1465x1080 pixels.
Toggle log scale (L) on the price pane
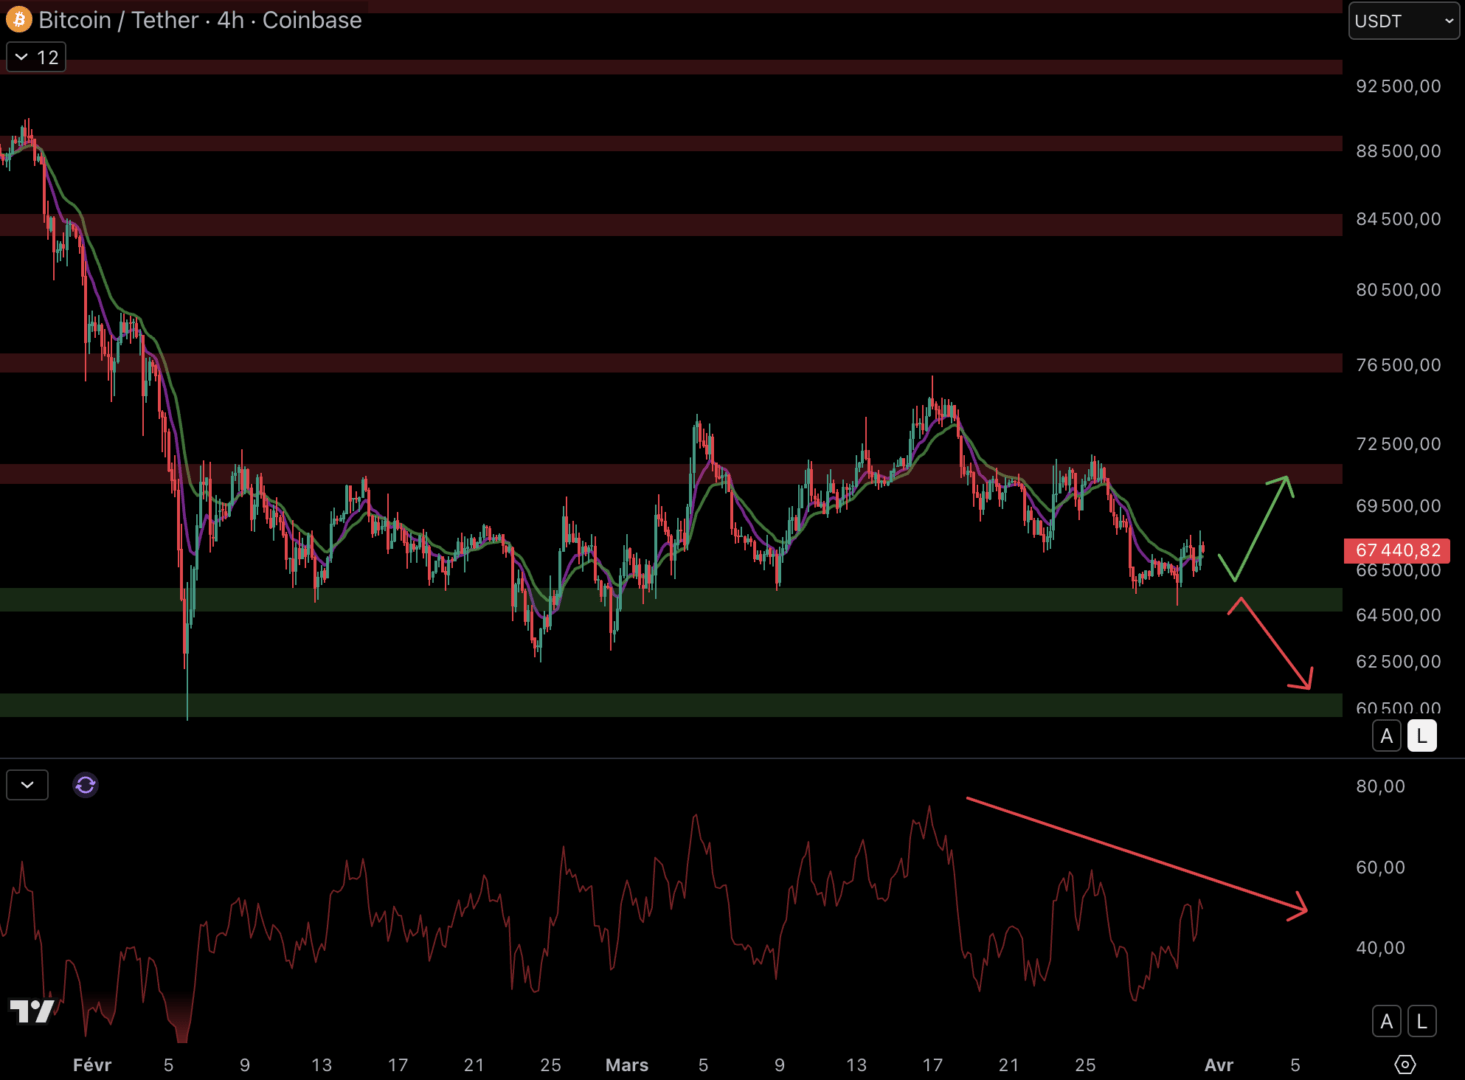(x=1421, y=736)
